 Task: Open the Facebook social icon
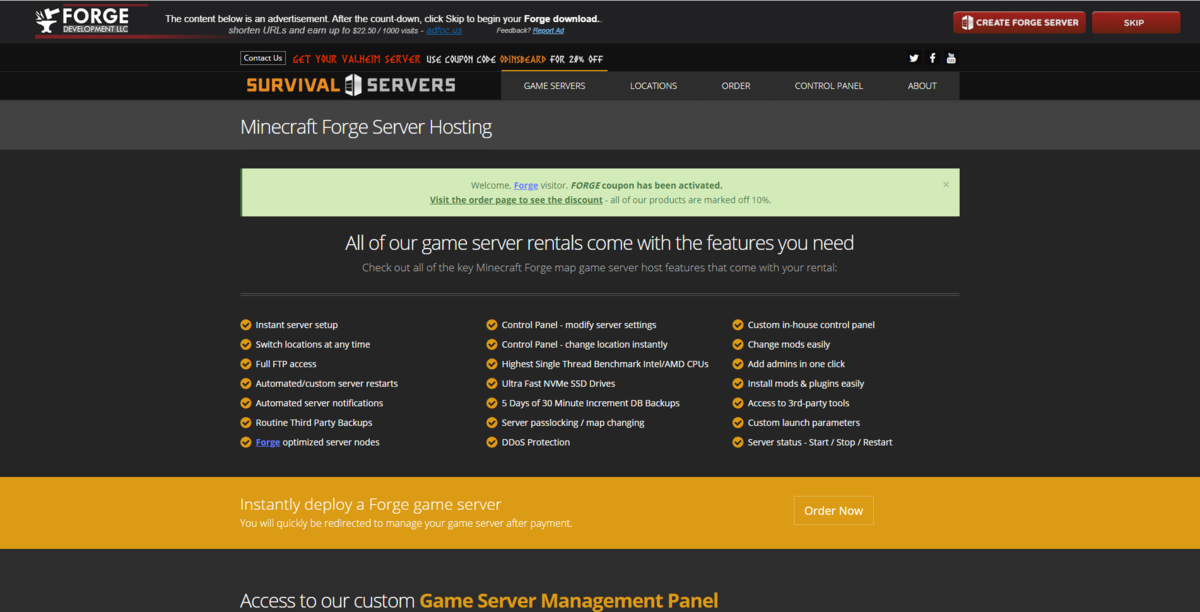click(933, 58)
